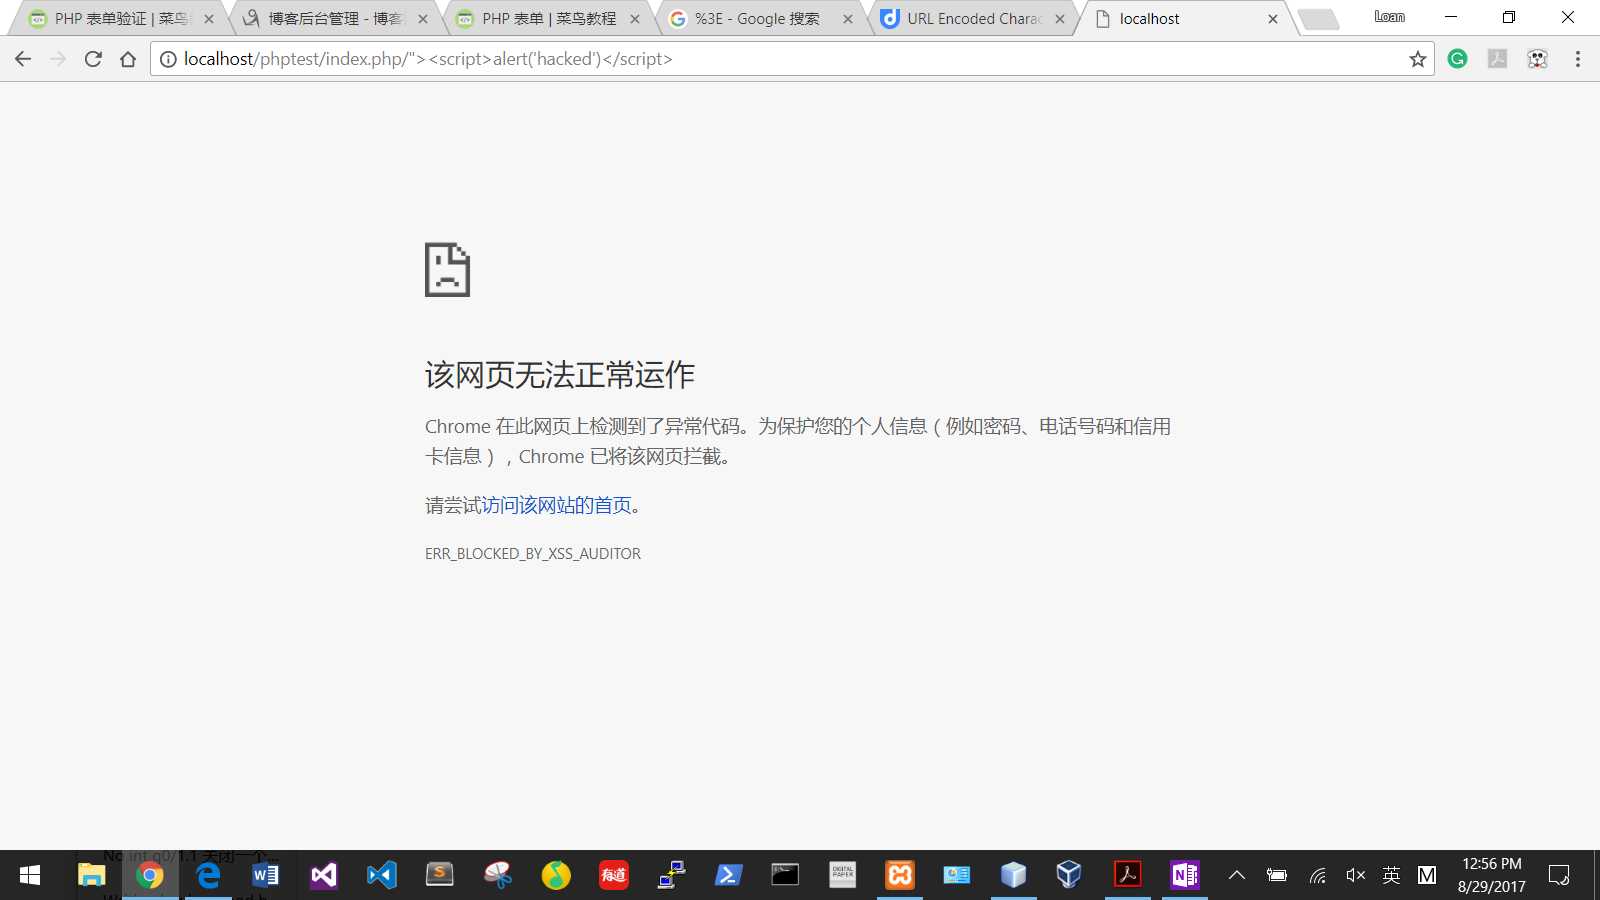Switch the 英 input language indicator
Screen dimensions: 1600x900
pos(1391,875)
